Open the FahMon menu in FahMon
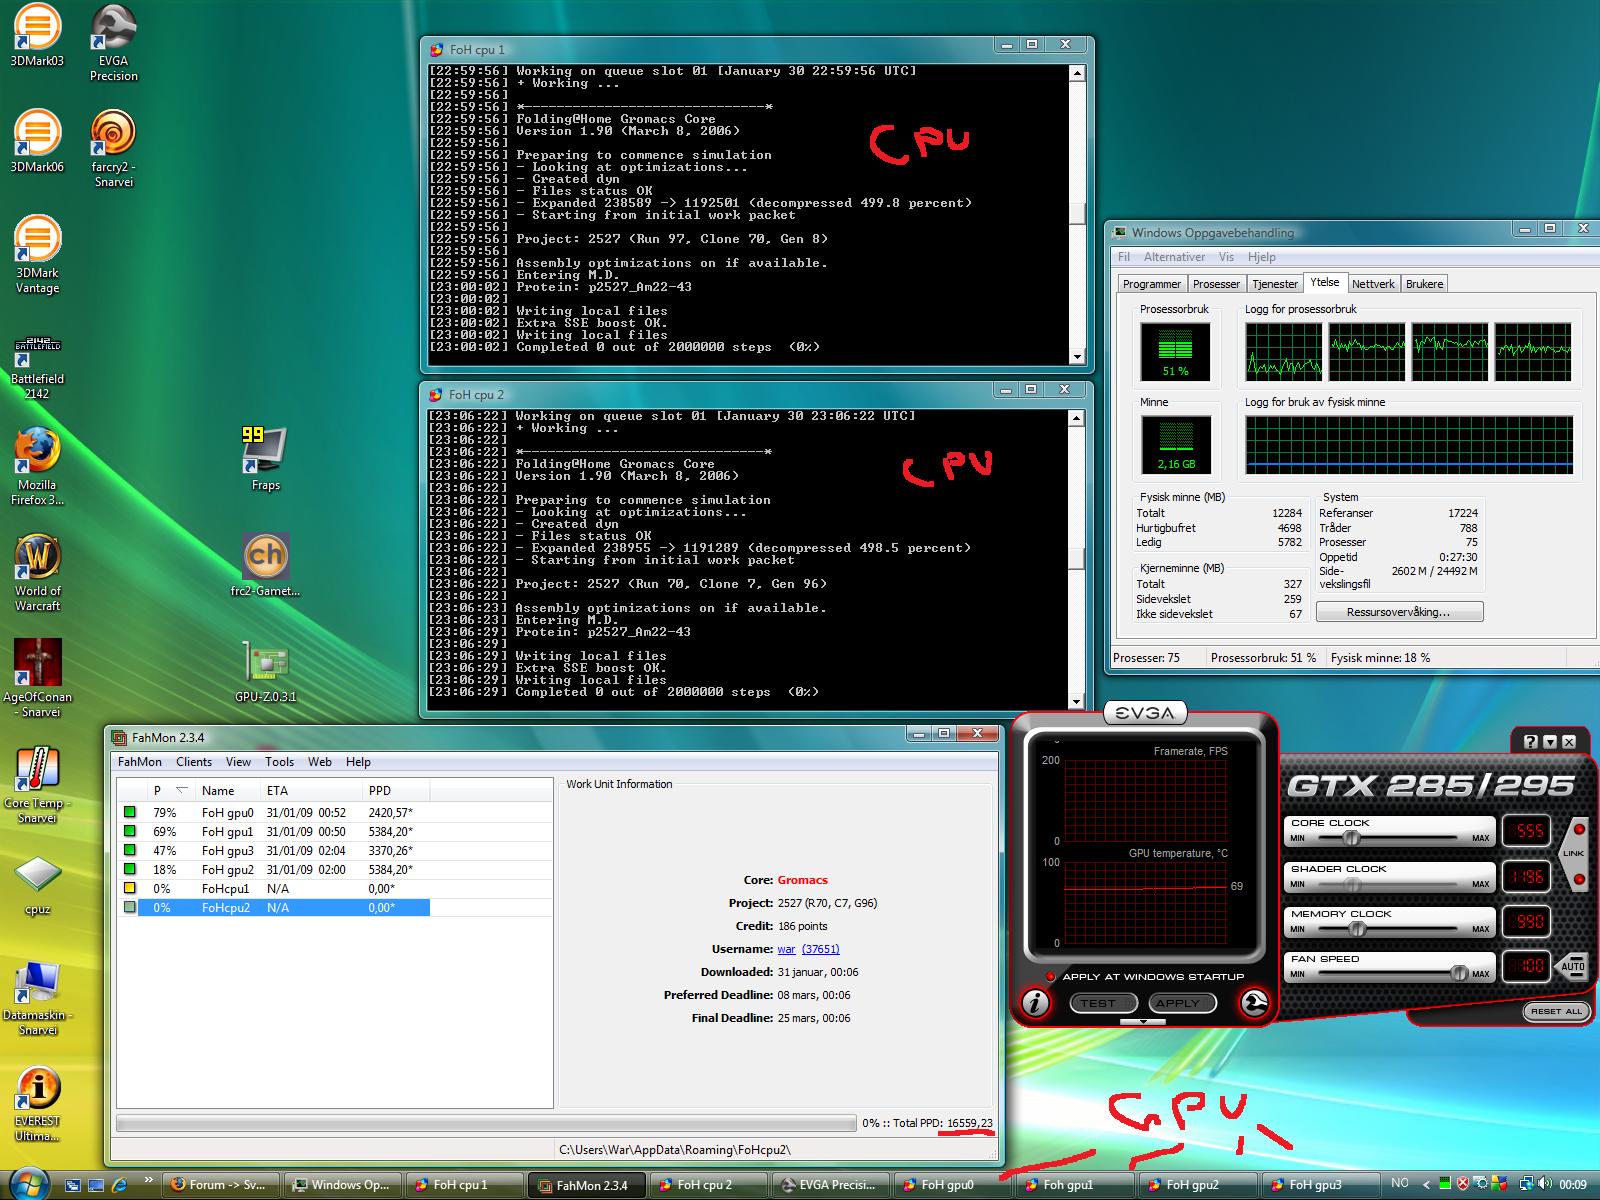 click(140, 762)
